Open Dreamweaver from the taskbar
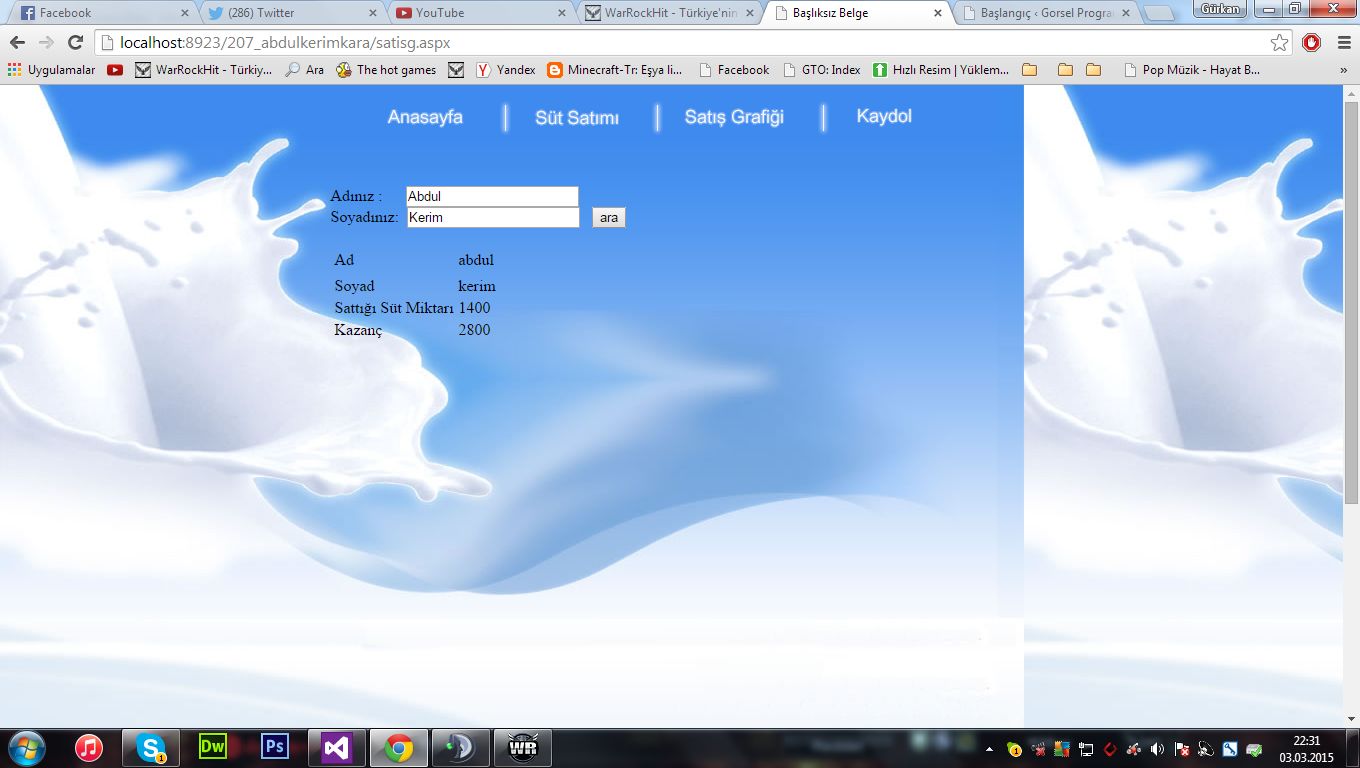 [x=213, y=747]
